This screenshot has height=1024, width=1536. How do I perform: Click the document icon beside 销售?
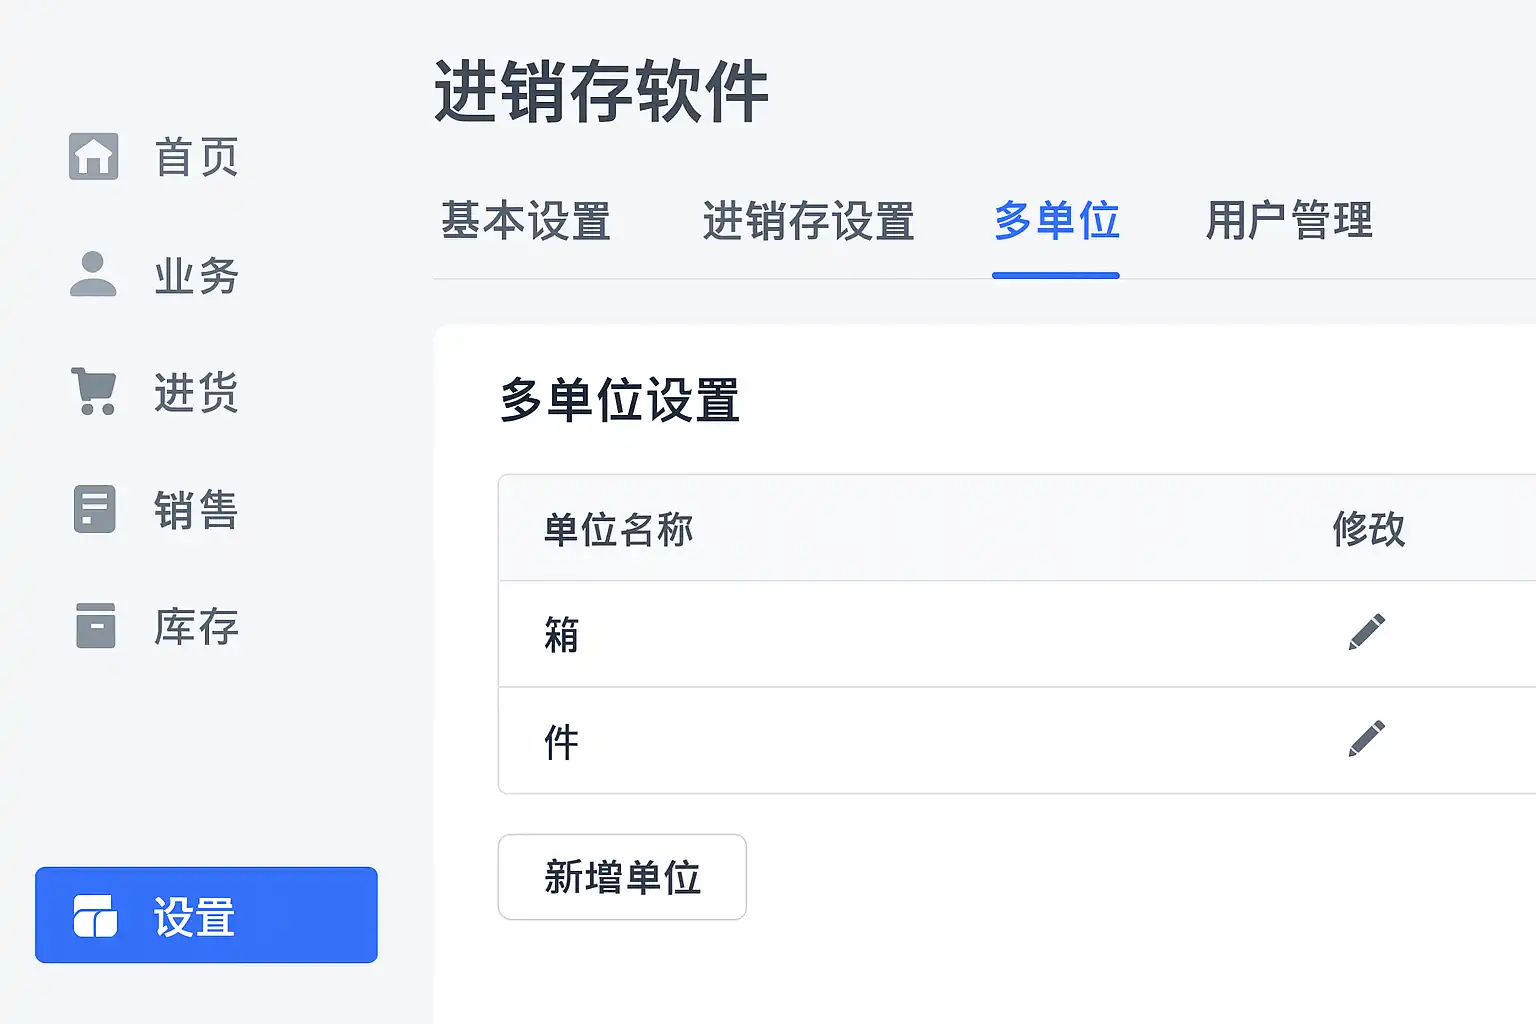(95, 509)
